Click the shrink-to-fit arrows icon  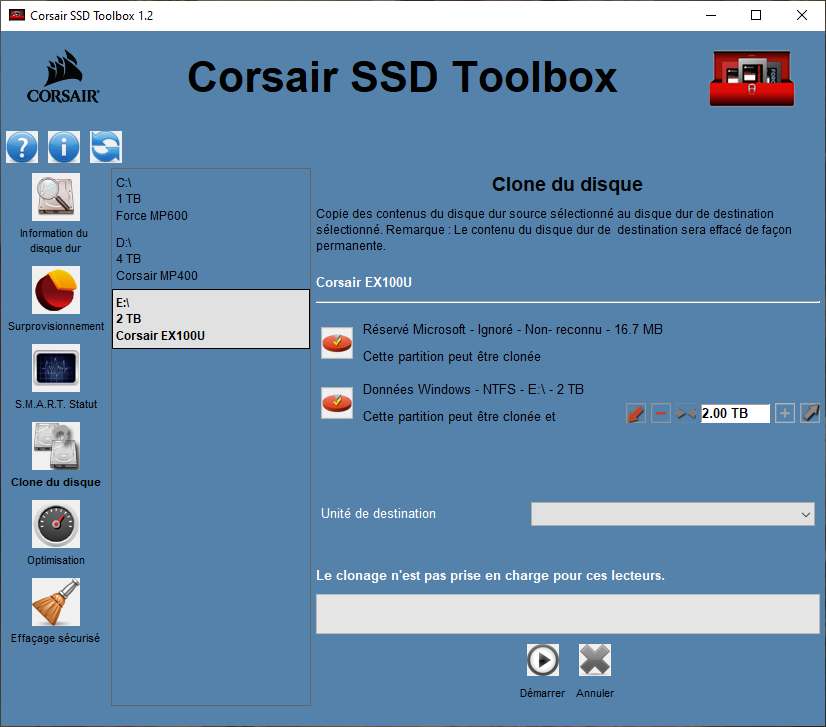pyautogui.click(x=685, y=413)
